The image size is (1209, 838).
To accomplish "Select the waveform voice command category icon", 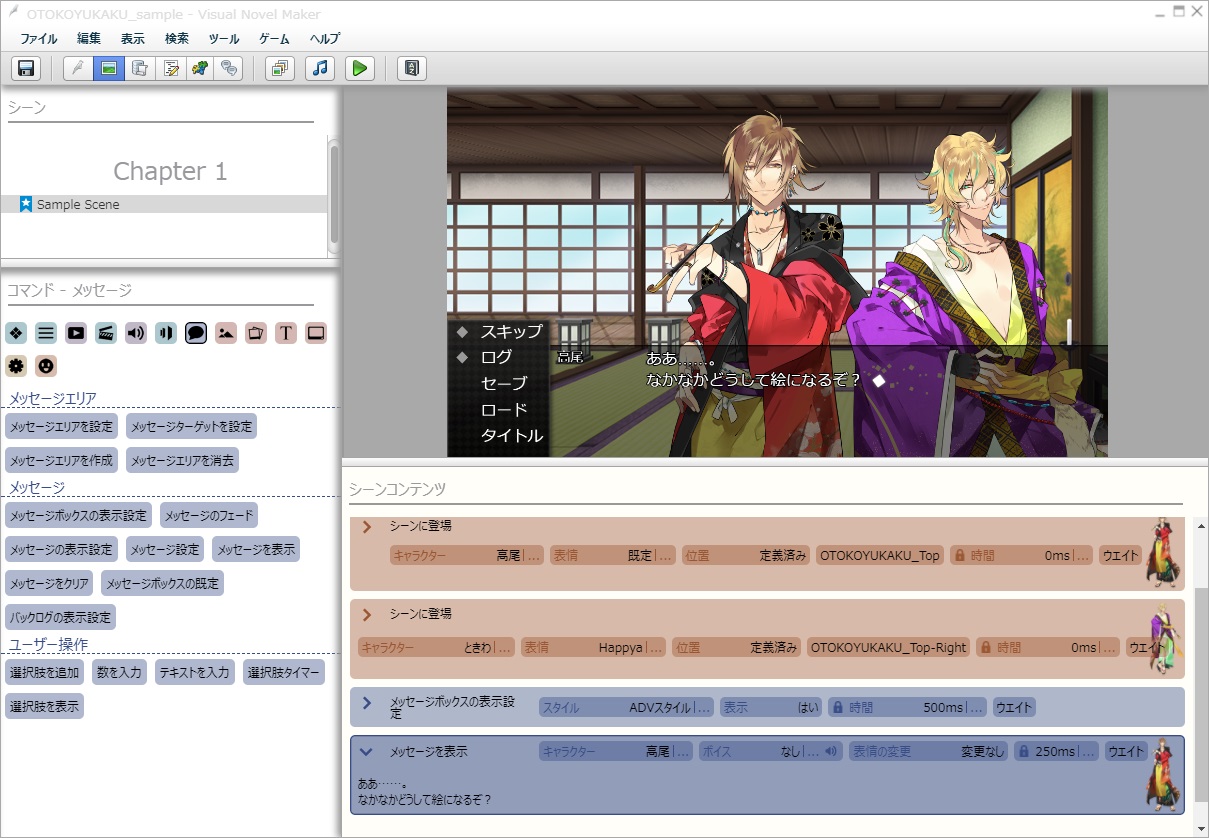I will pyautogui.click(x=166, y=333).
